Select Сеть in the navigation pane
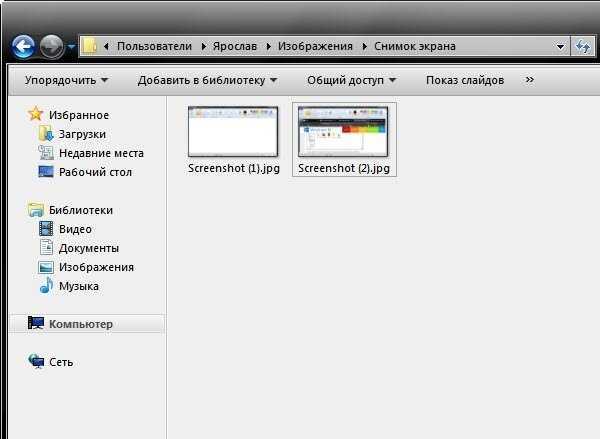Image resolution: width=600 pixels, height=439 pixels. [x=61, y=362]
